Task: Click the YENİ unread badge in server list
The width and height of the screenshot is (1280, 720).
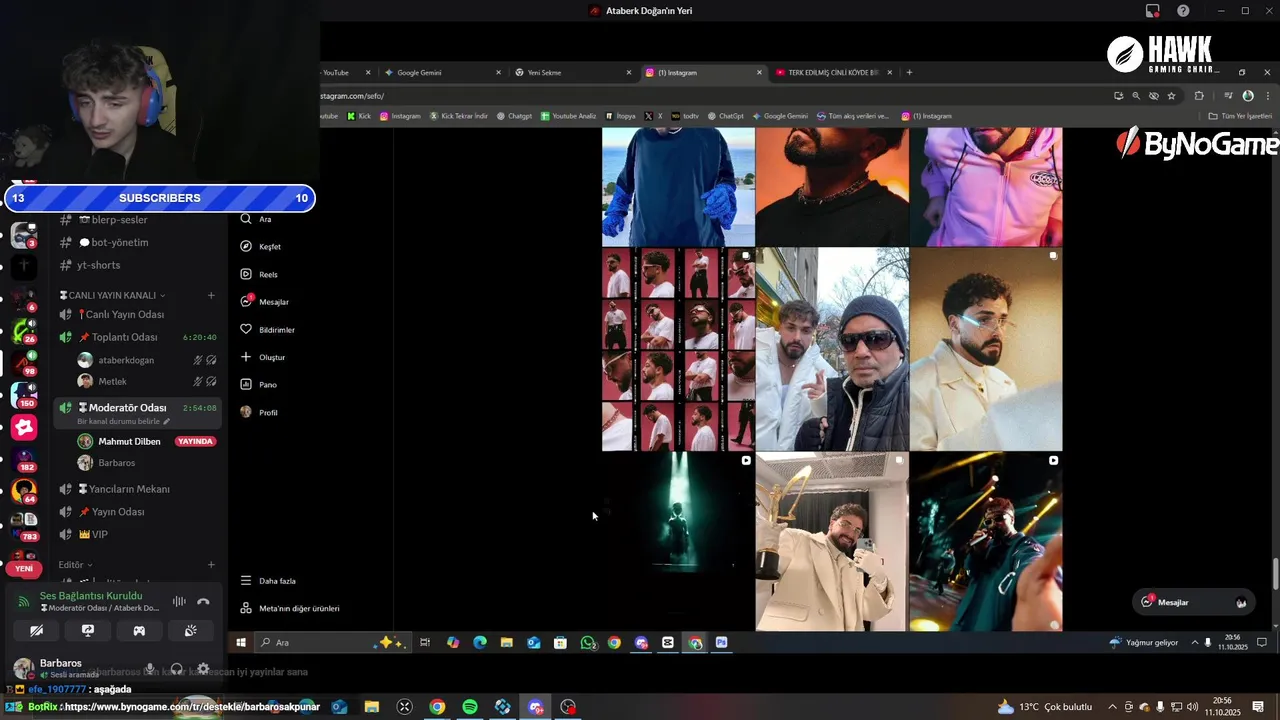Action: click(x=24, y=568)
